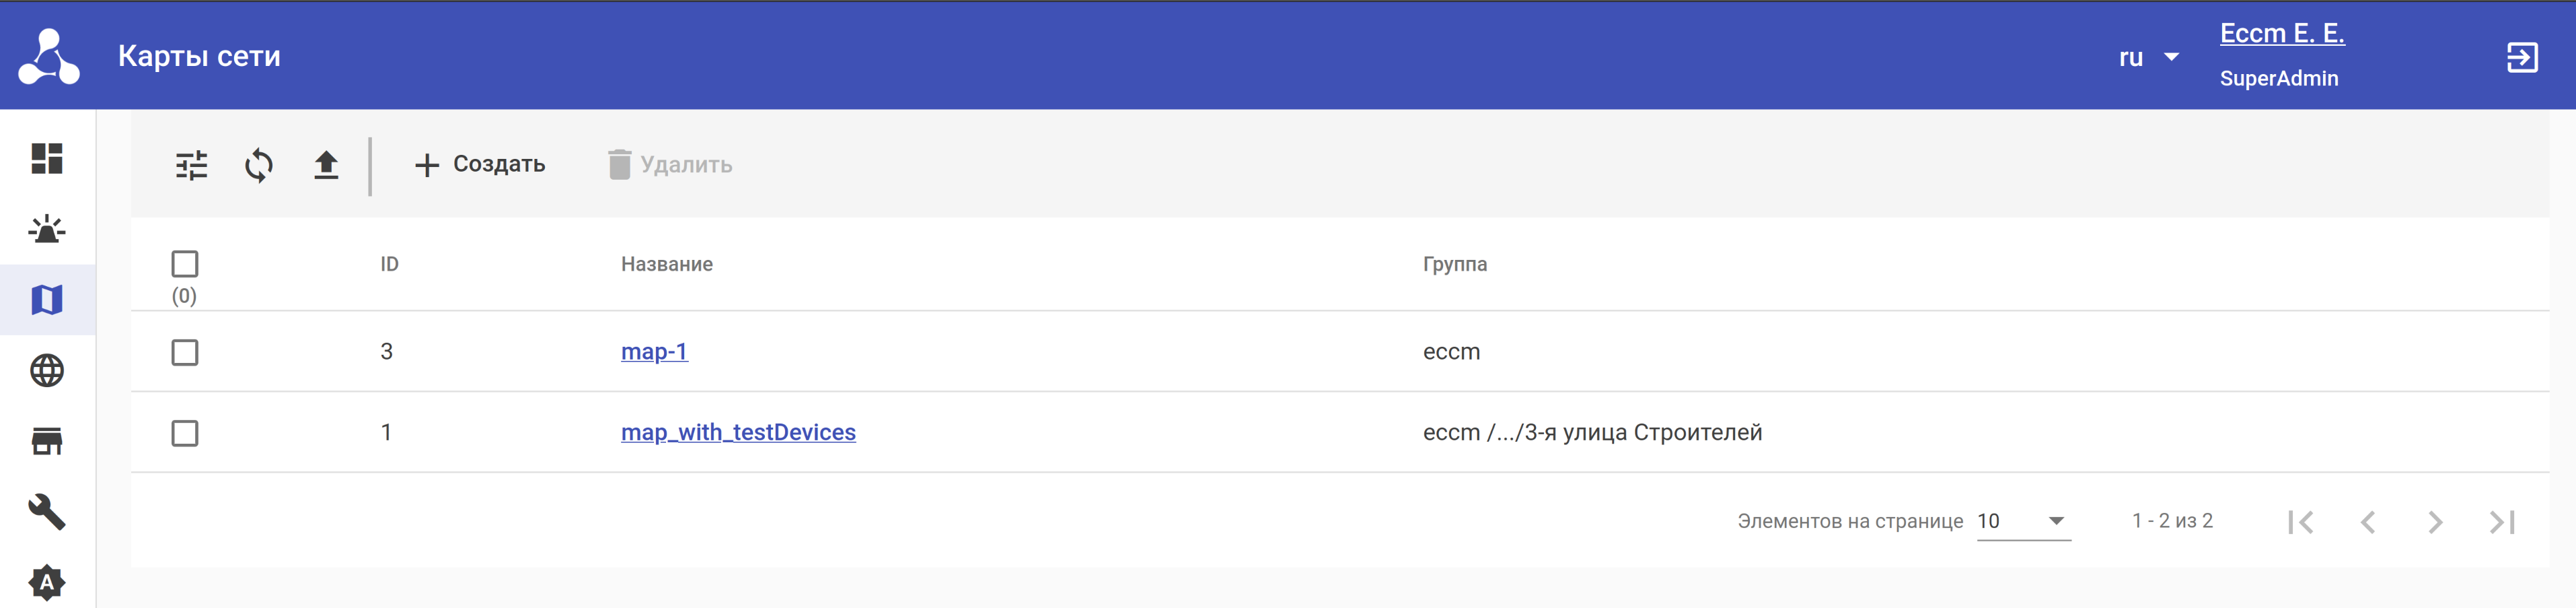2576x608 pixels.
Task: Expand the ru language dropdown
Action: [x=2148, y=57]
